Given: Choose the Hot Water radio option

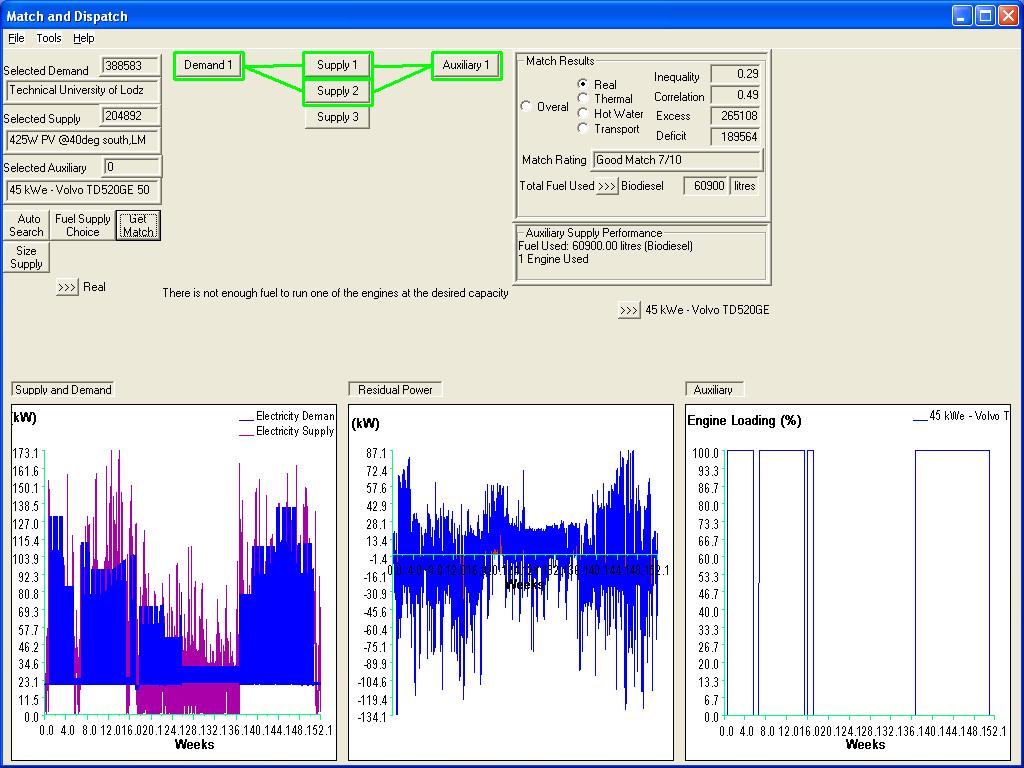Looking at the screenshot, I should pos(583,113).
